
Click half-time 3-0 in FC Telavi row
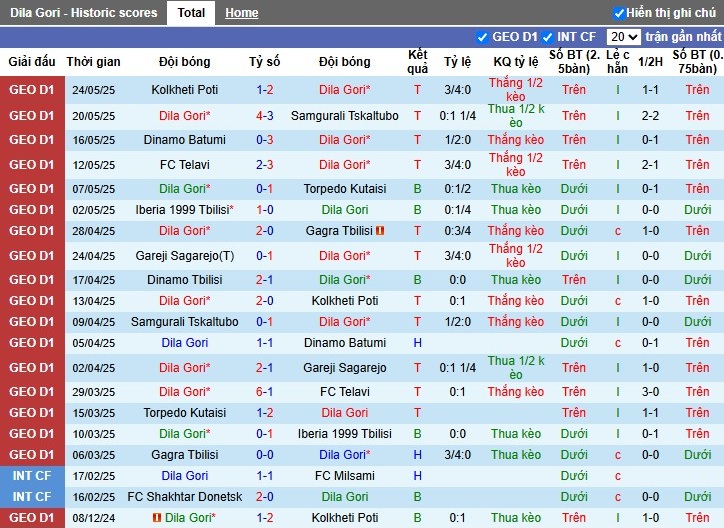pos(650,391)
